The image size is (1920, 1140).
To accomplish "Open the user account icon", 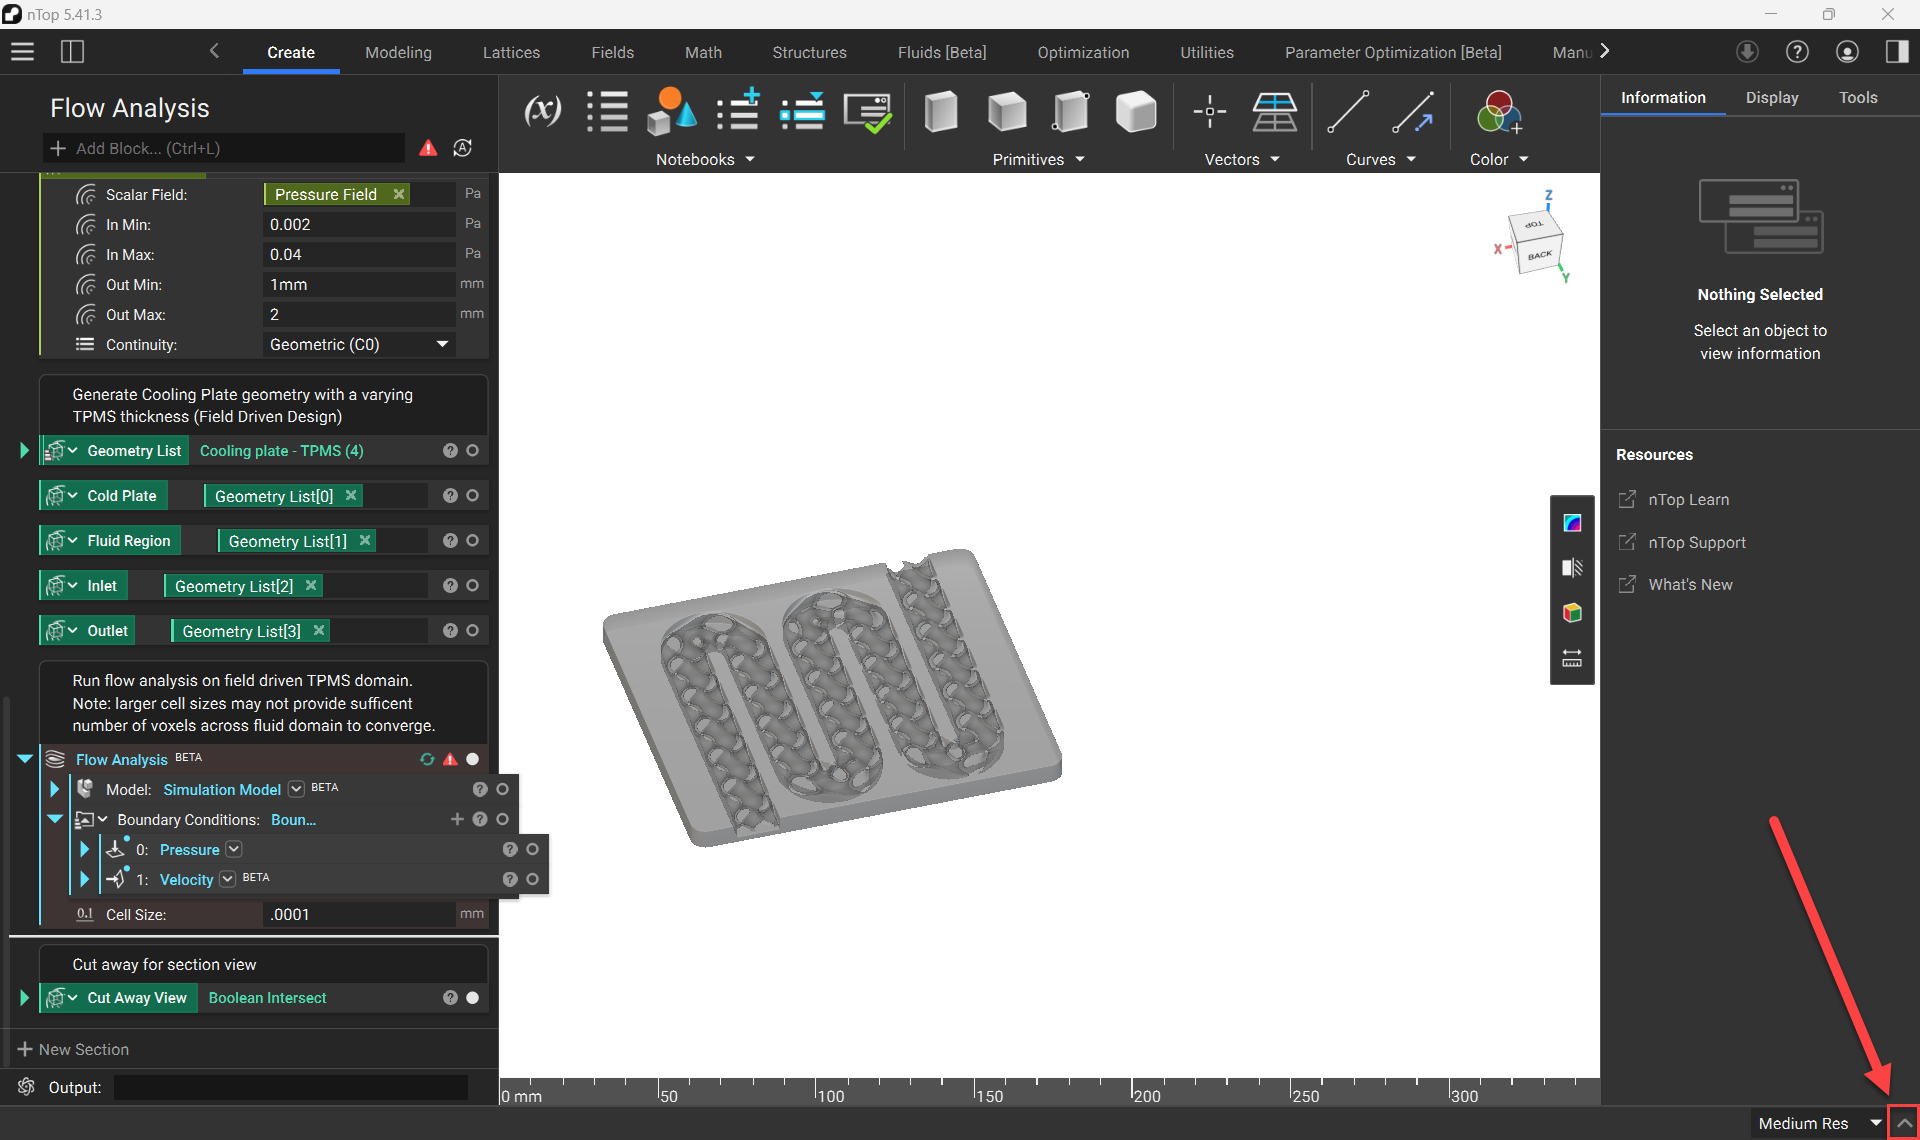I will click(1847, 52).
